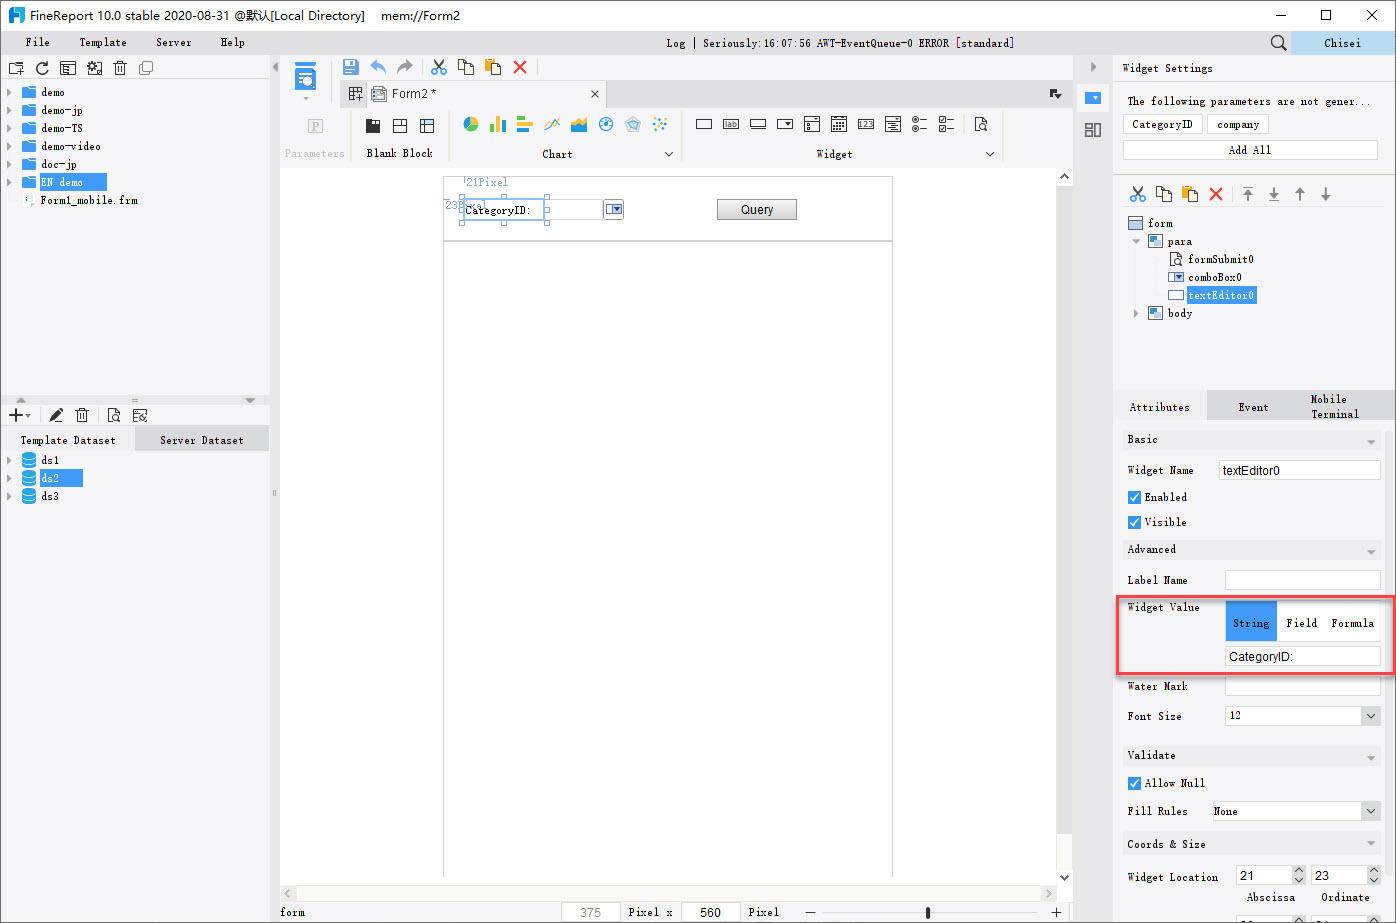This screenshot has height=923, width=1396.
Task: Toggle the Allow Null checkbox
Action: tap(1134, 783)
